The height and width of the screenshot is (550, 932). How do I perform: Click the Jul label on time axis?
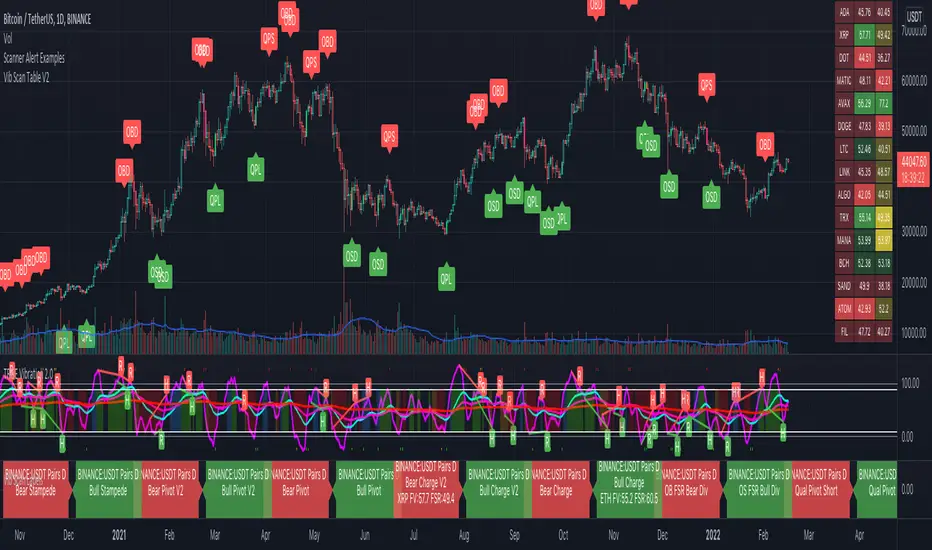coord(414,535)
